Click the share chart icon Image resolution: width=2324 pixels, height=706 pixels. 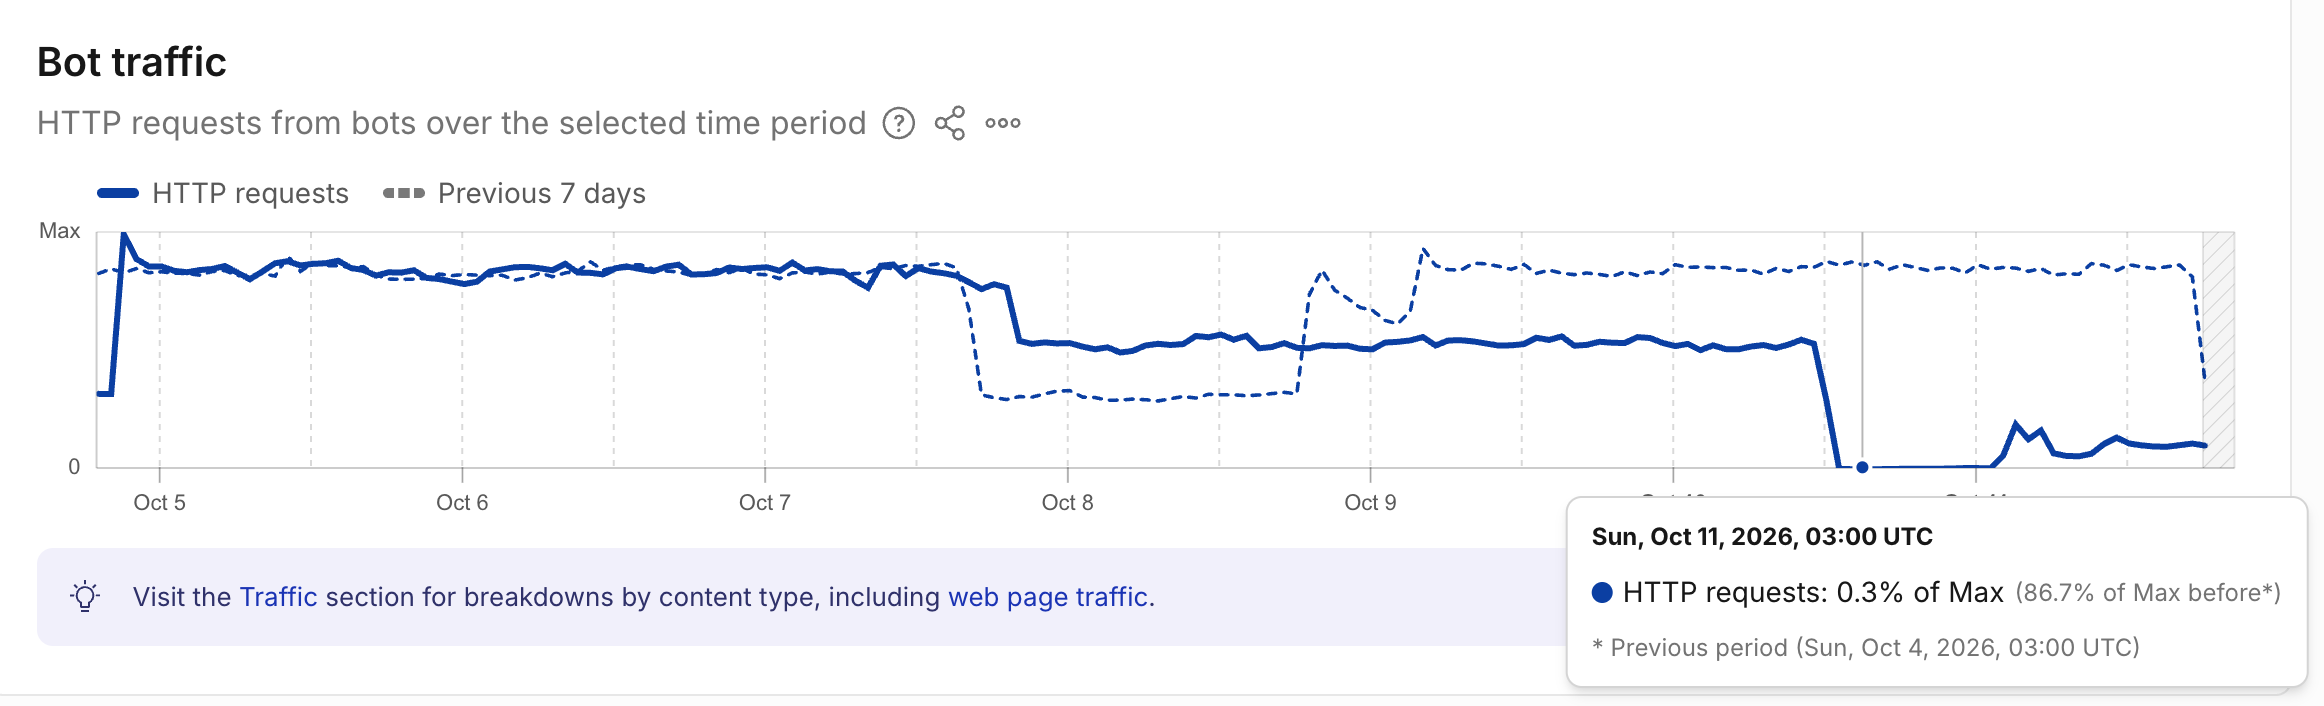pos(950,123)
